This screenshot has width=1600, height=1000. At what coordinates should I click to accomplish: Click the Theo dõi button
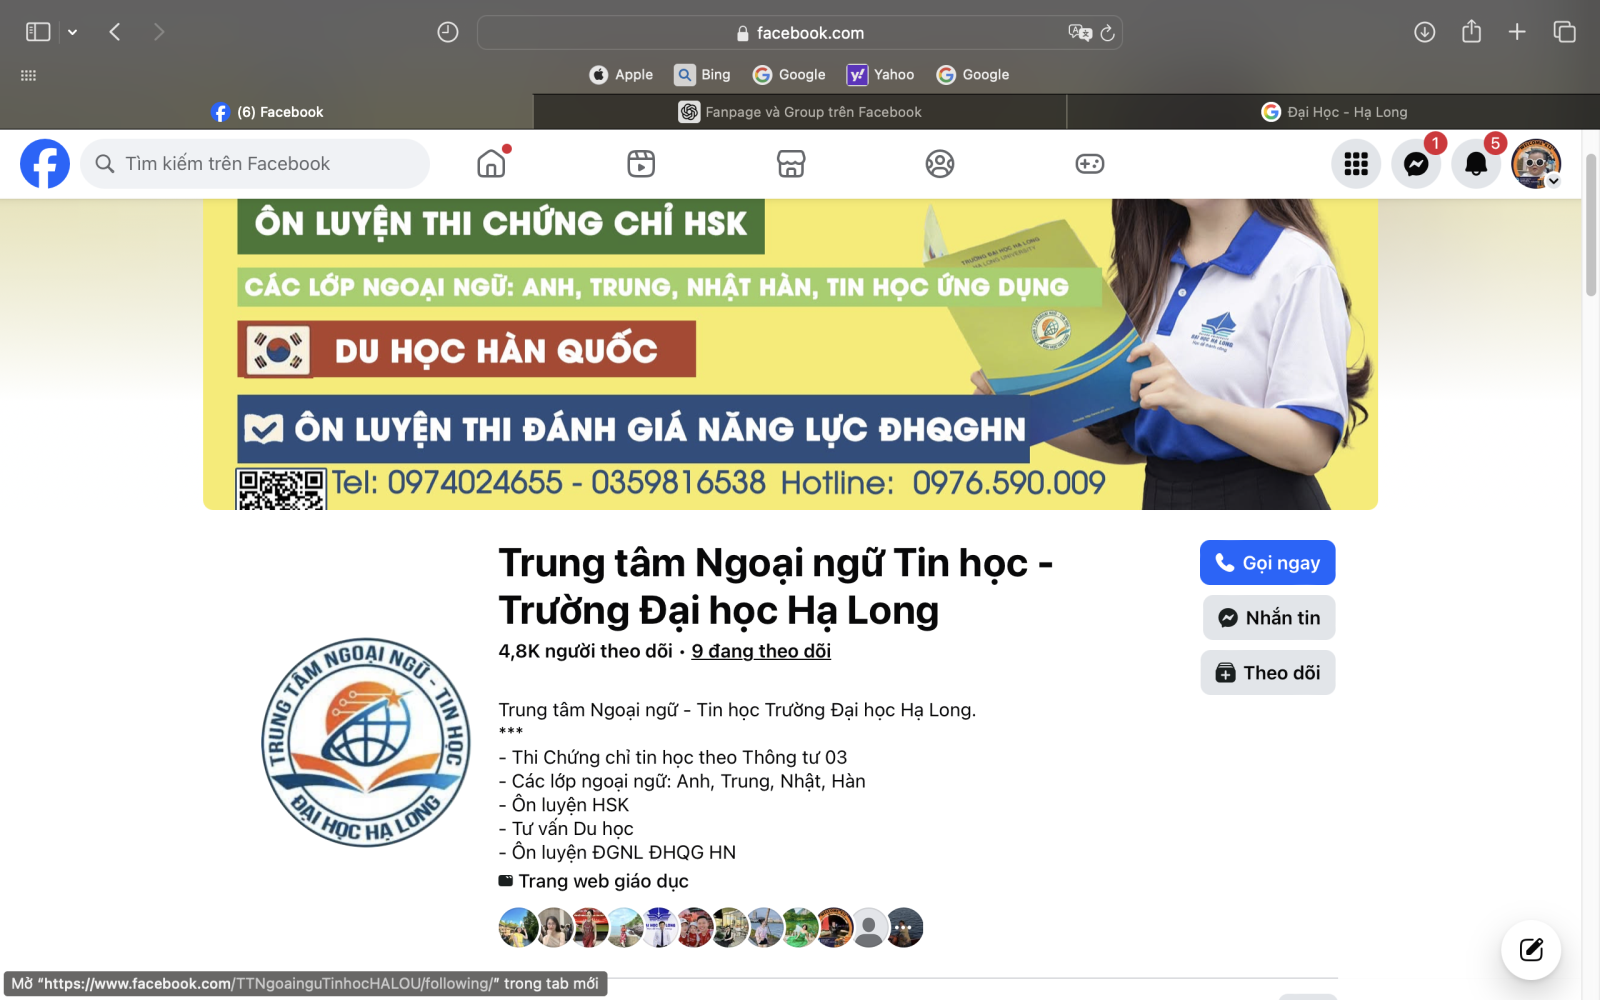tap(1268, 673)
